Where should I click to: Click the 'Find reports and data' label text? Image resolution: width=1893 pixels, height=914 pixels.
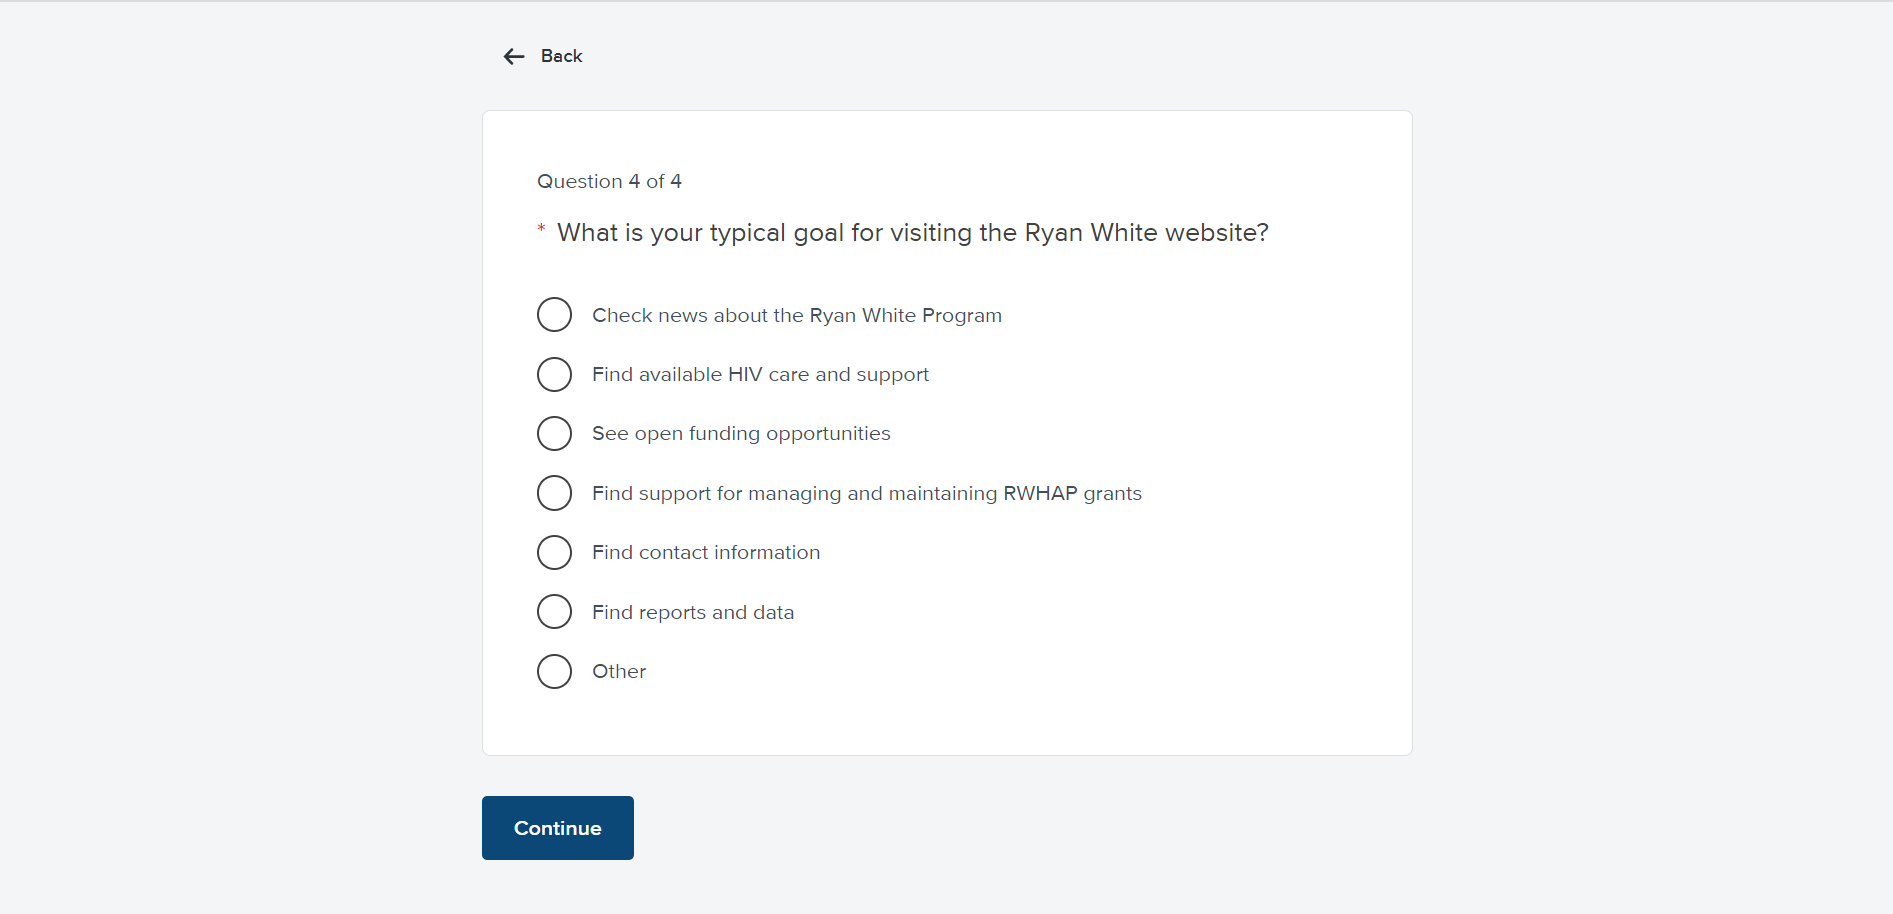692,613
